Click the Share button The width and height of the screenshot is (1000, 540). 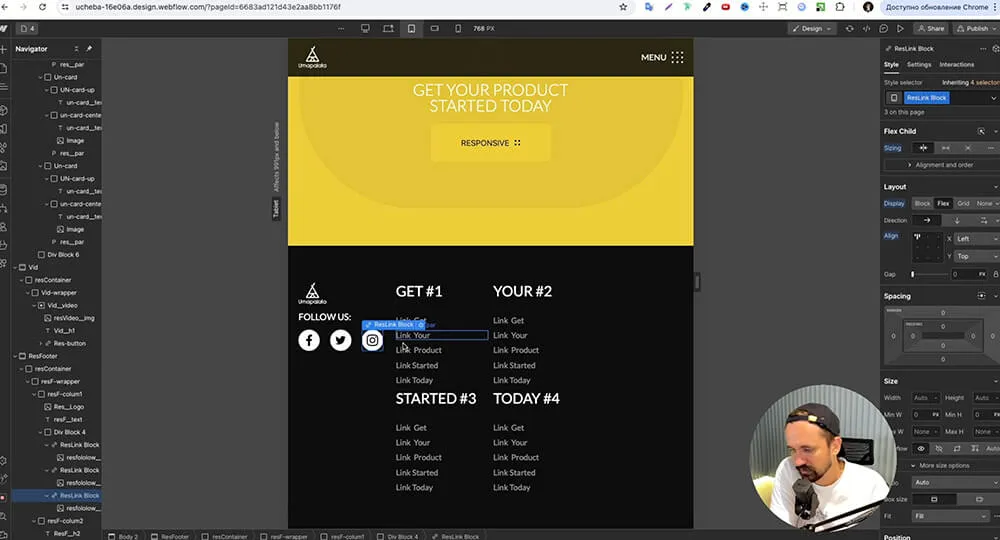pyautogui.click(x=931, y=29)
